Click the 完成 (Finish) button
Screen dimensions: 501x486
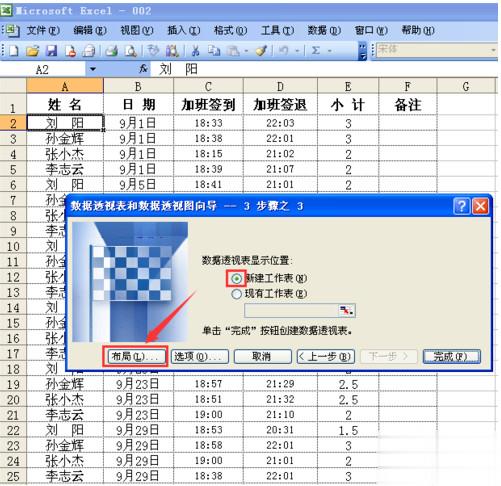pos(452,357)
